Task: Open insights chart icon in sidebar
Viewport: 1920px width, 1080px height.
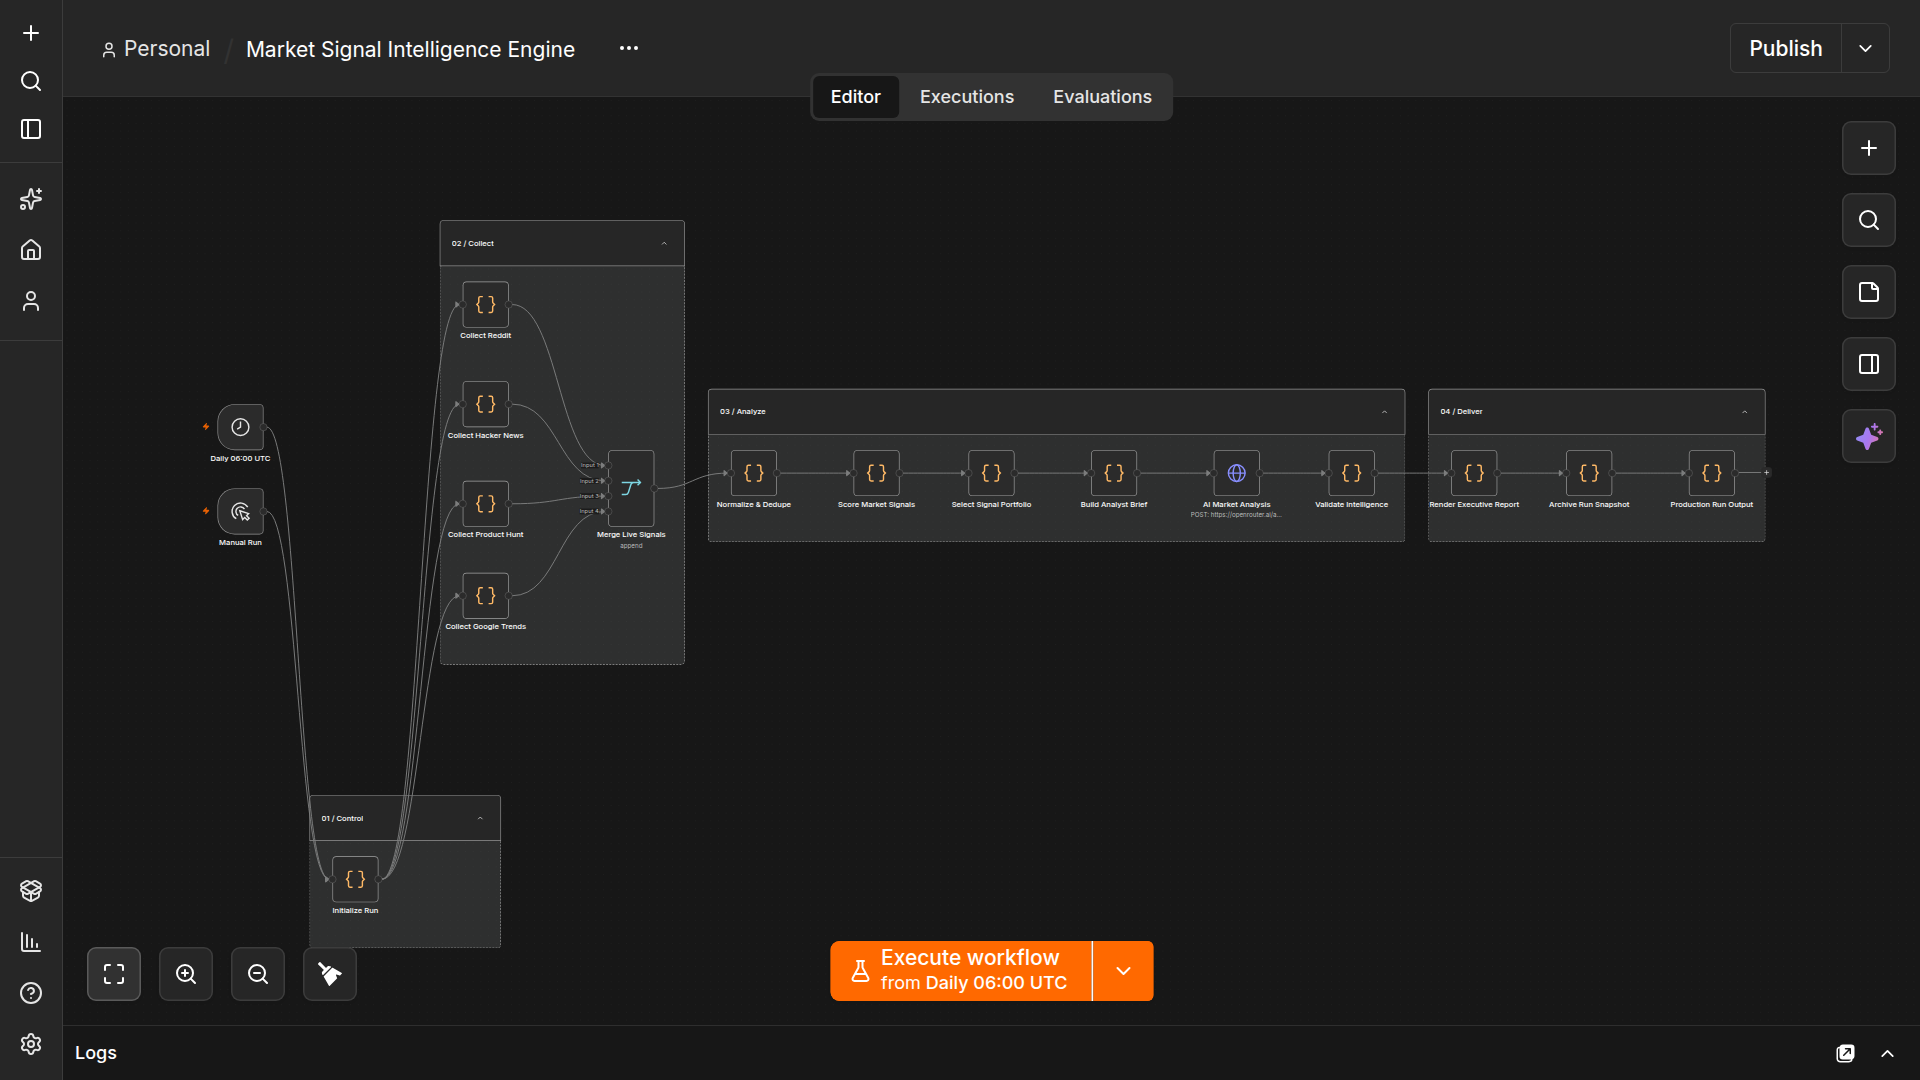Action: point(31,942)
